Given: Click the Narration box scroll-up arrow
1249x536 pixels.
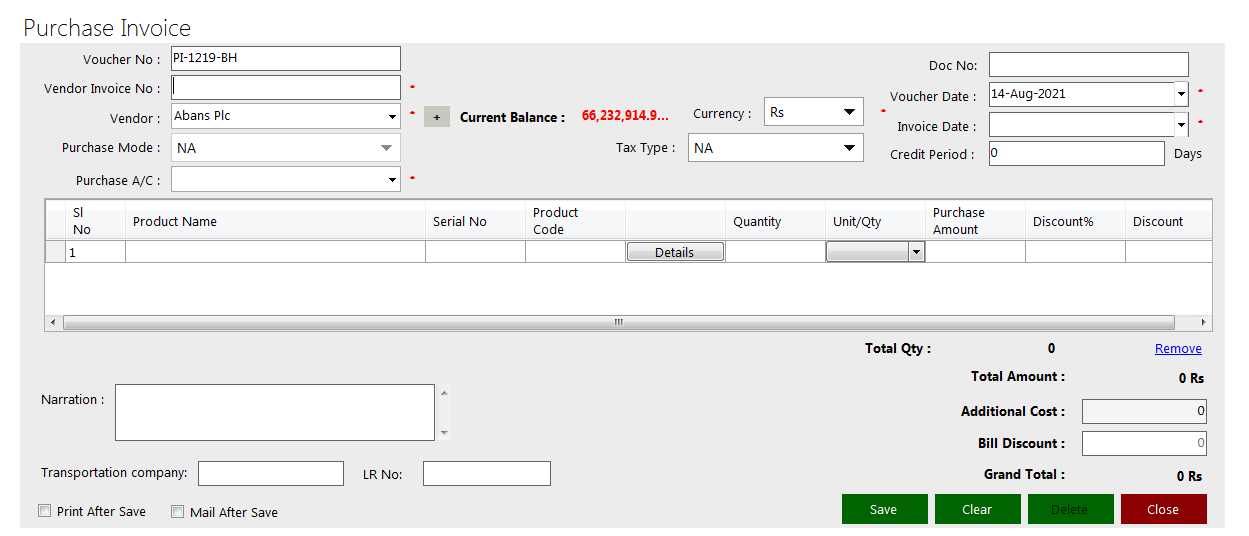Looking at the screenshot, I should click(444, 392).
